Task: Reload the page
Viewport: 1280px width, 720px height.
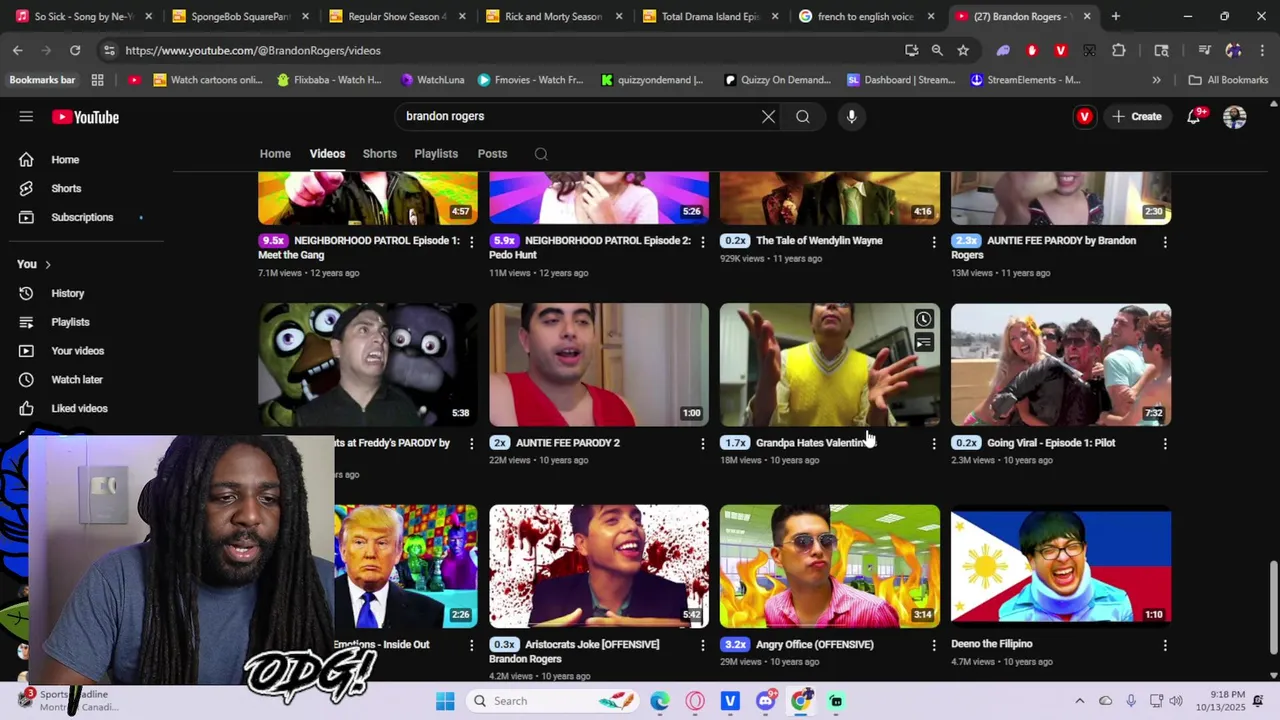Action: coord(75,50)
